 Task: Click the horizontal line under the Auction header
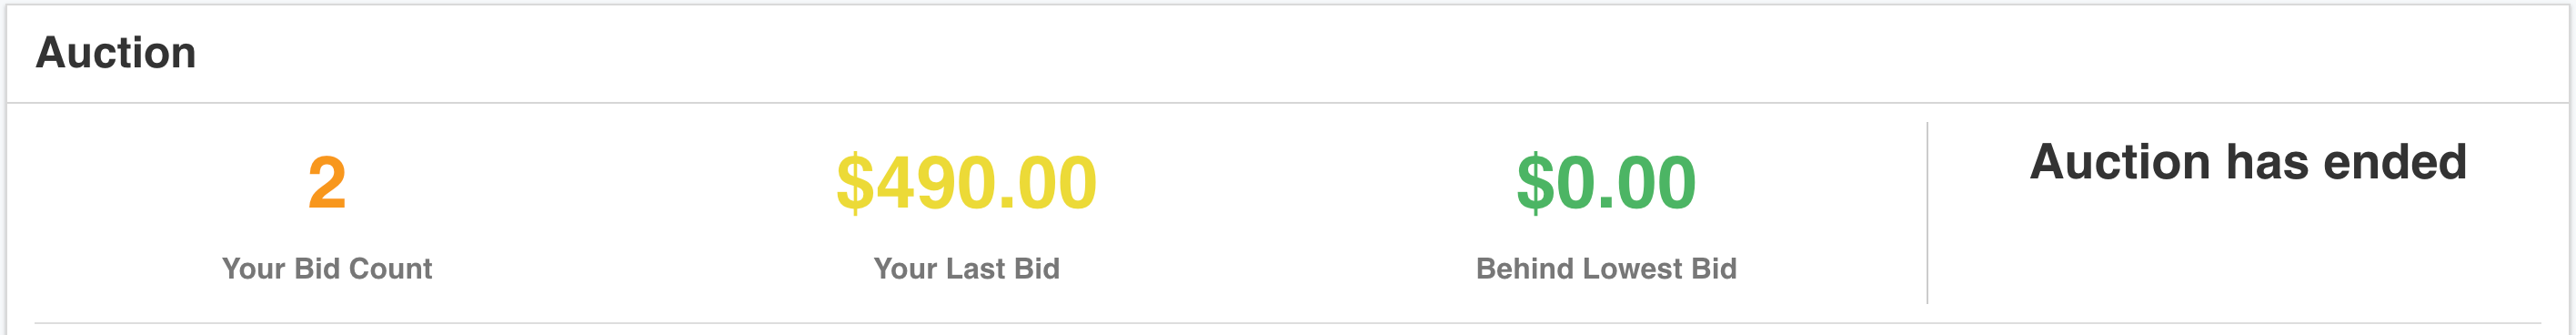tap(1288, 102)
